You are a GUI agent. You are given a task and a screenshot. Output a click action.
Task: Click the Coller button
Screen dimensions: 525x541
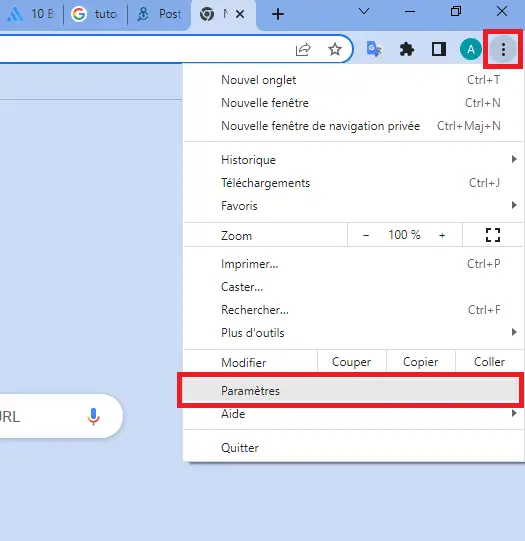pos(489,362)
